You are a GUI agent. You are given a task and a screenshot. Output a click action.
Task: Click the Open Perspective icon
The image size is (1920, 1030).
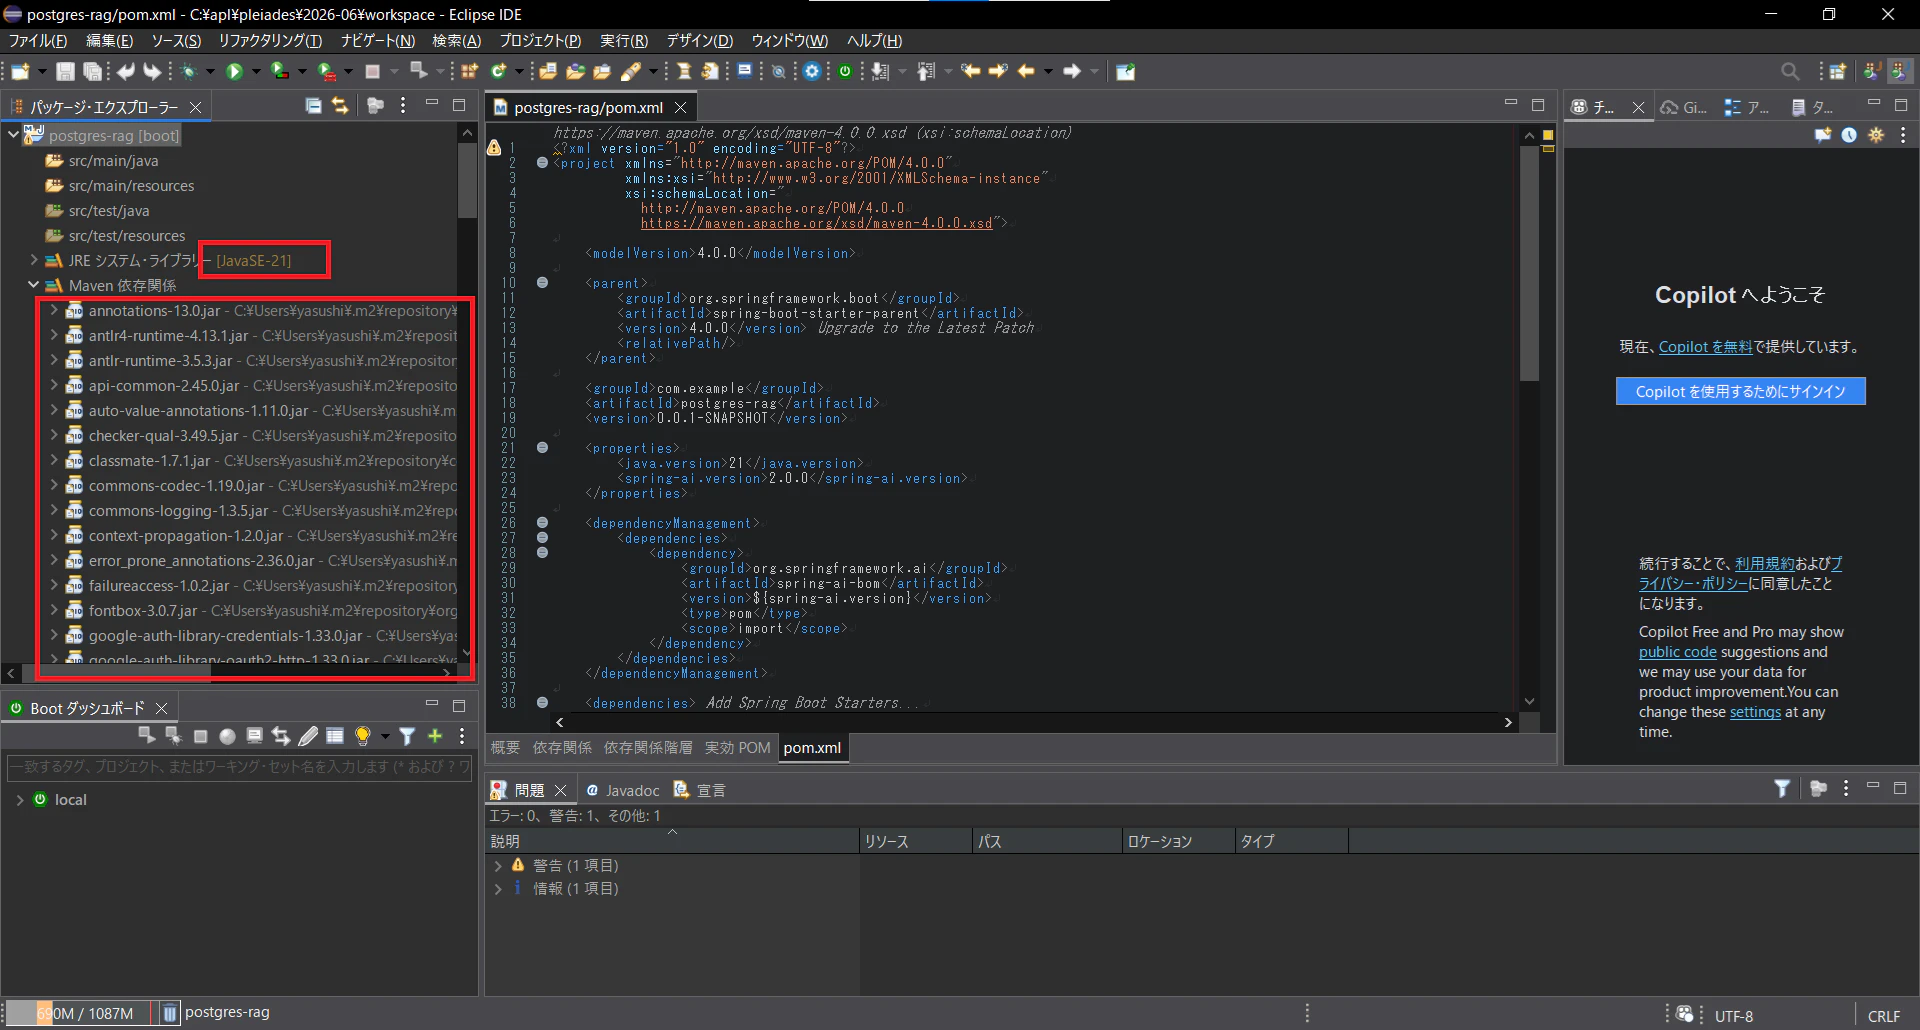1838,71
